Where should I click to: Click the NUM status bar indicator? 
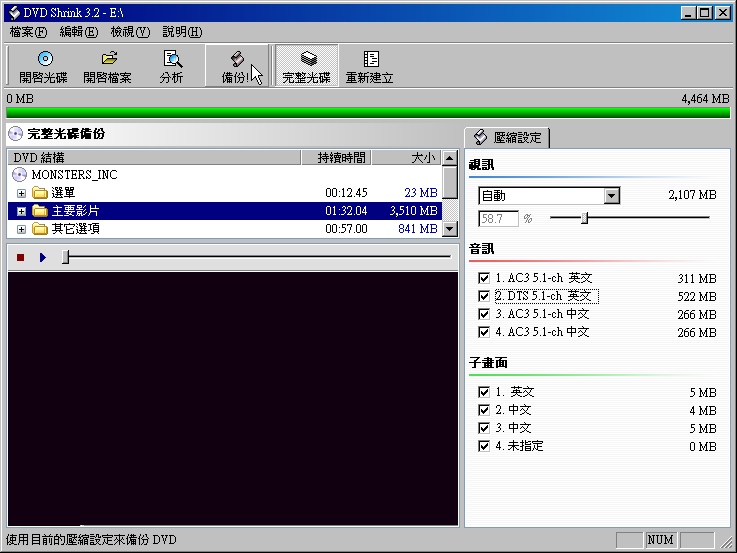point(660,540)
